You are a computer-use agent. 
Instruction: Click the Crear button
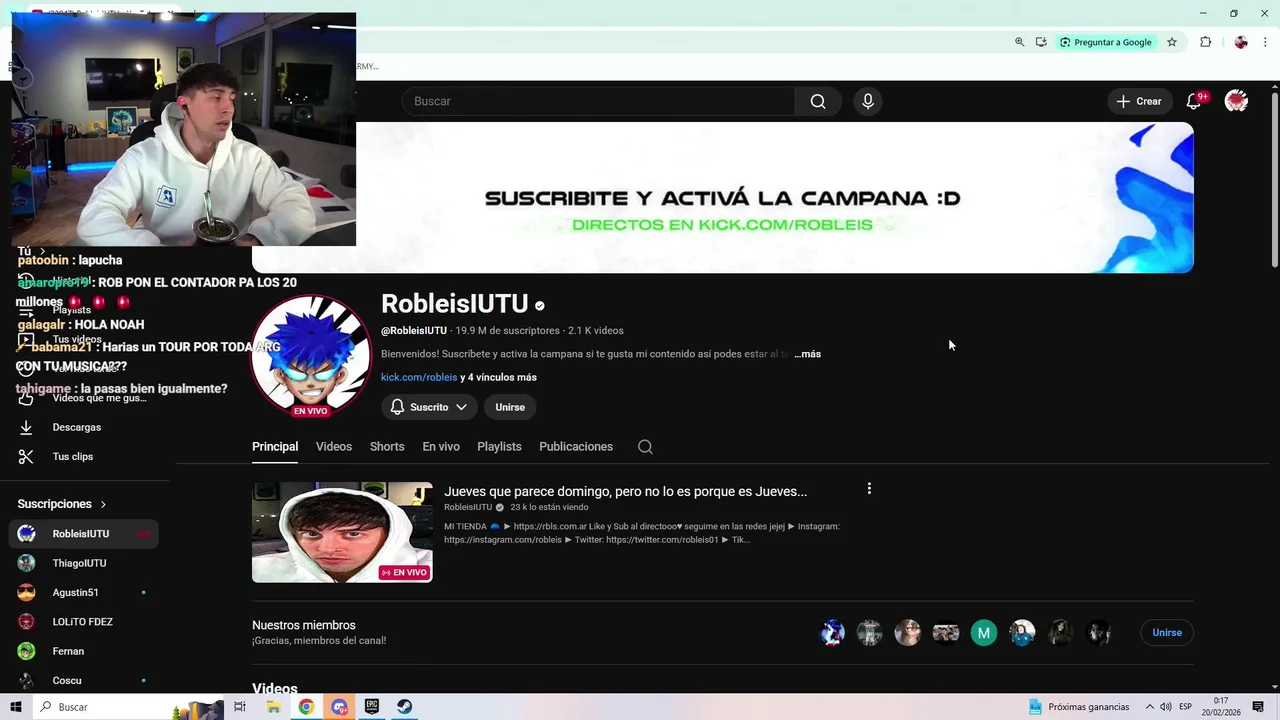tap(1139, 101)
